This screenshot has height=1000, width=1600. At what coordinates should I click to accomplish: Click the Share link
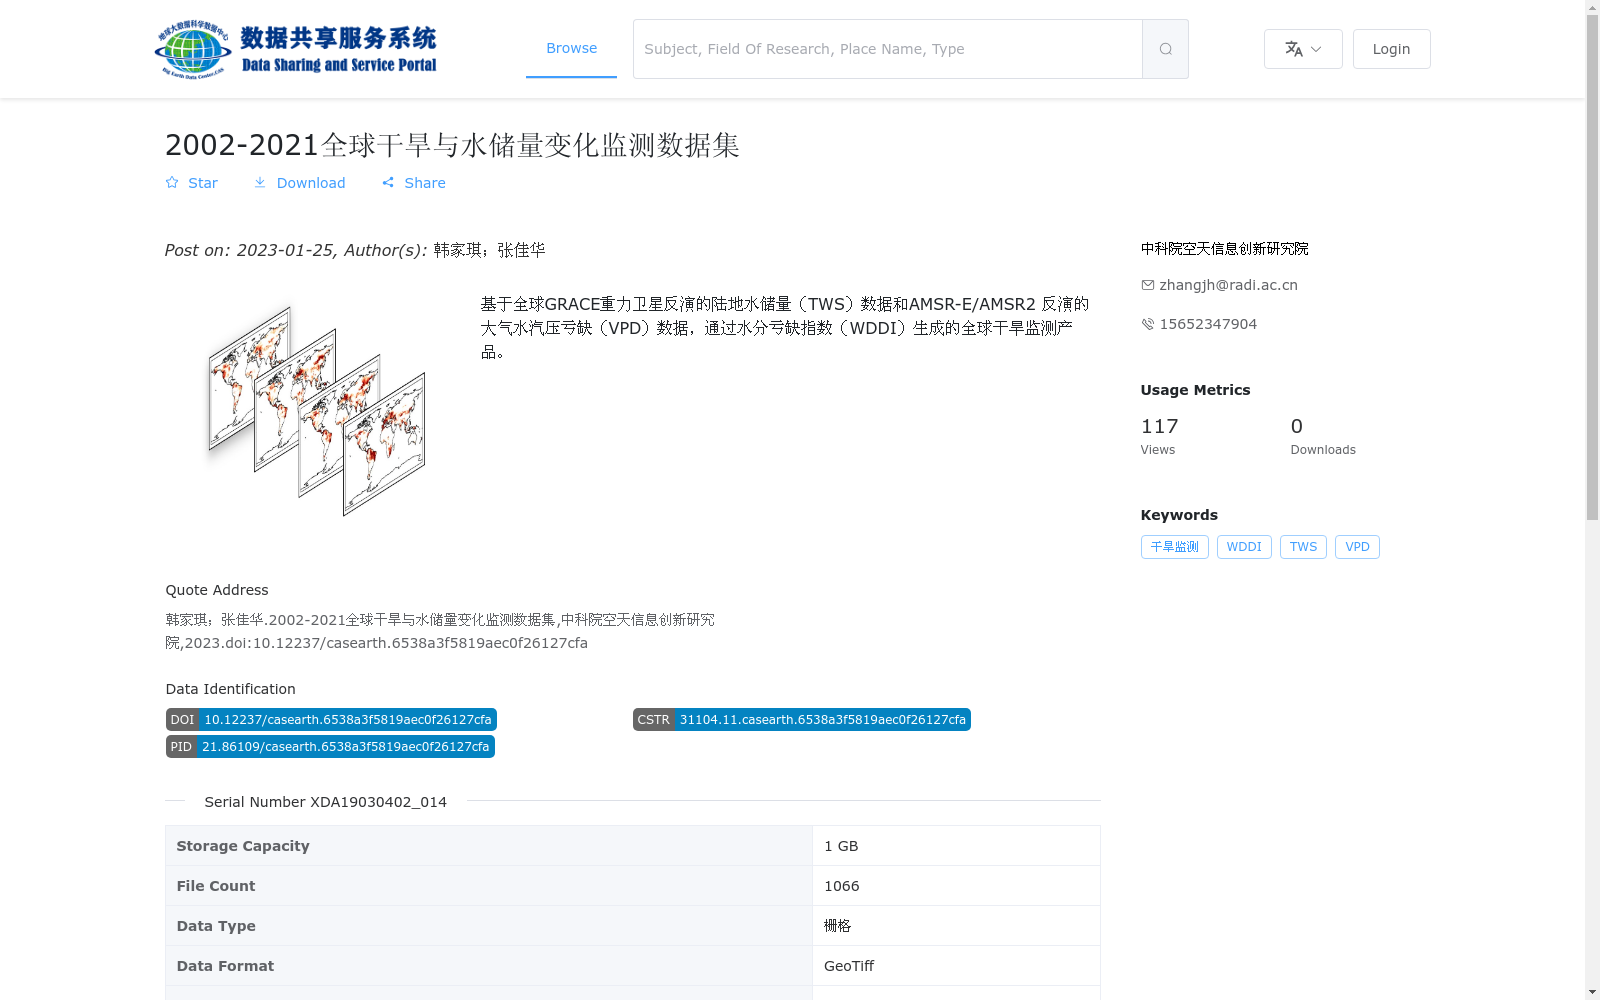pos(425,183)
